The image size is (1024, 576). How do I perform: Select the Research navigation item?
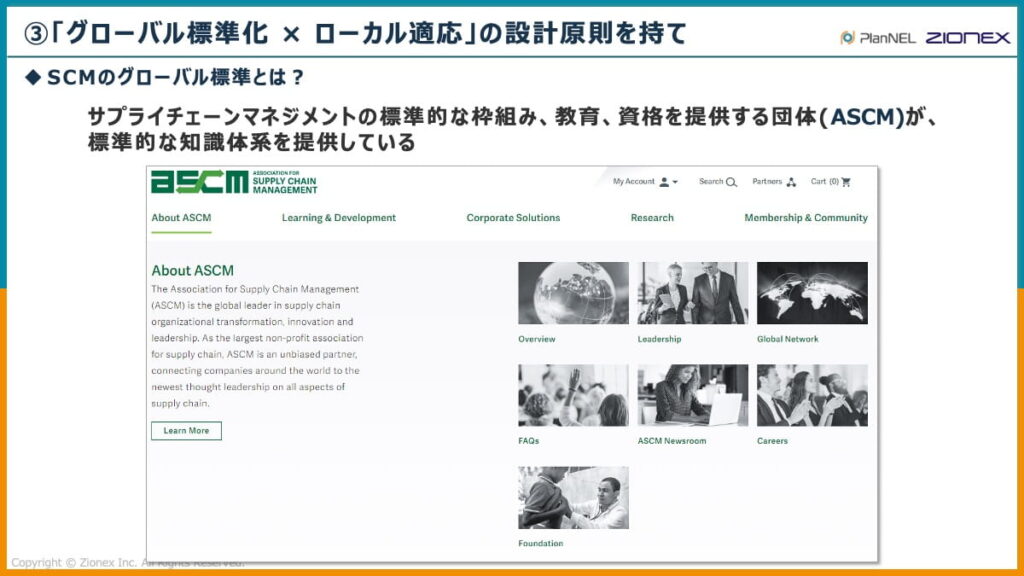coord(652,217)
